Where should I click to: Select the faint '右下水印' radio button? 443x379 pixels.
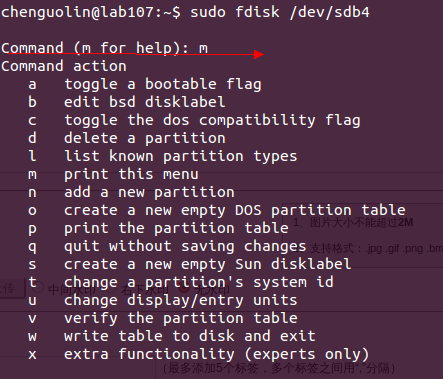point(111,288)
